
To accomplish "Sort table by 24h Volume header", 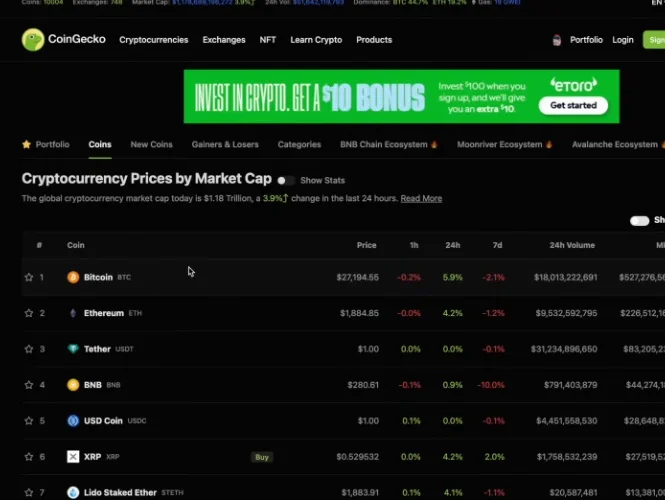I will click(572, 245).
